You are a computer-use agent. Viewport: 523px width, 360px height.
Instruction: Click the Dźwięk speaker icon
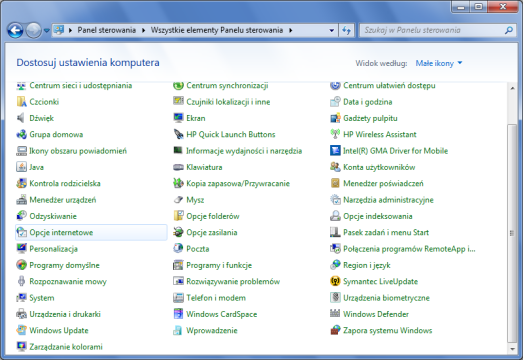click(21, 118)
